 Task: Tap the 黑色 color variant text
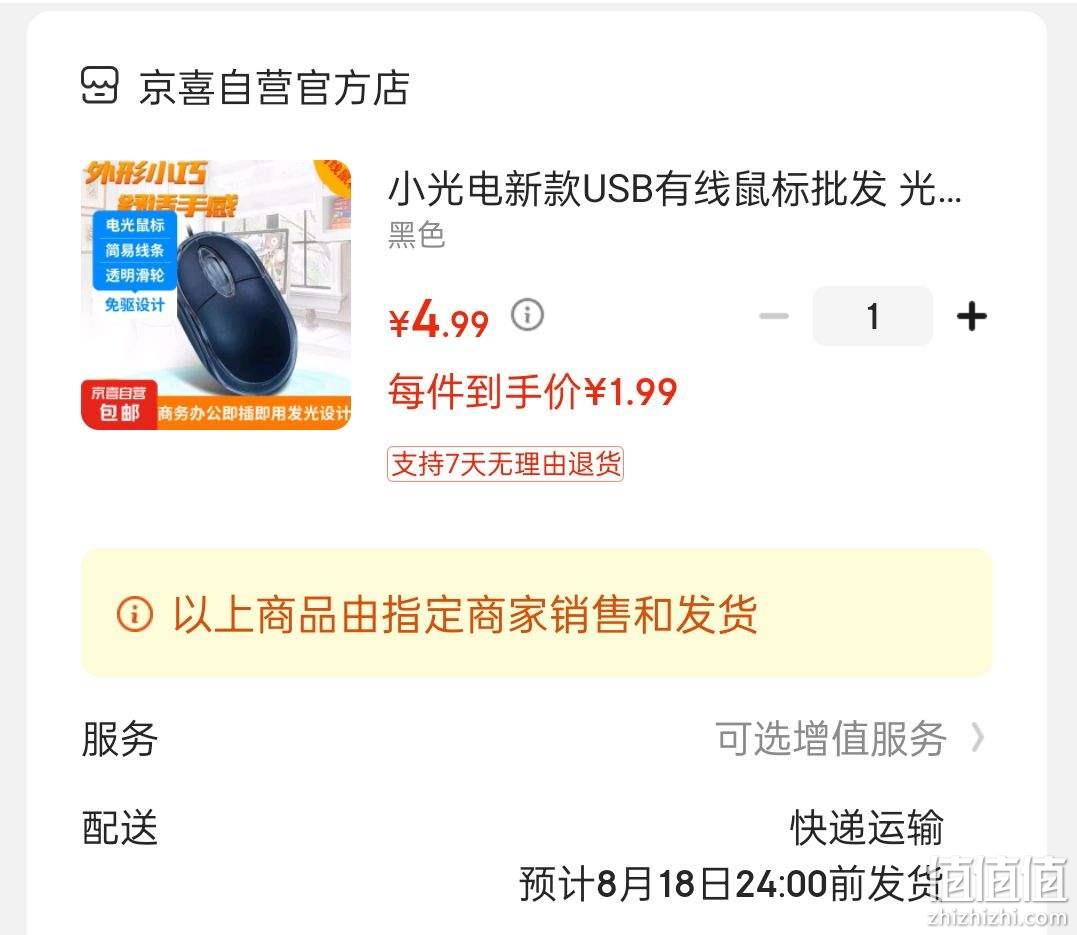click(x=417, y=235)
